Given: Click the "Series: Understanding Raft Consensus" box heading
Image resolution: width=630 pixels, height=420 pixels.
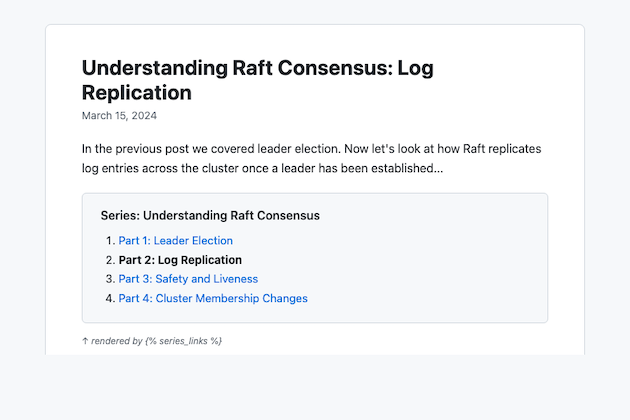Looking at the screenshot, I should [210, 215].
